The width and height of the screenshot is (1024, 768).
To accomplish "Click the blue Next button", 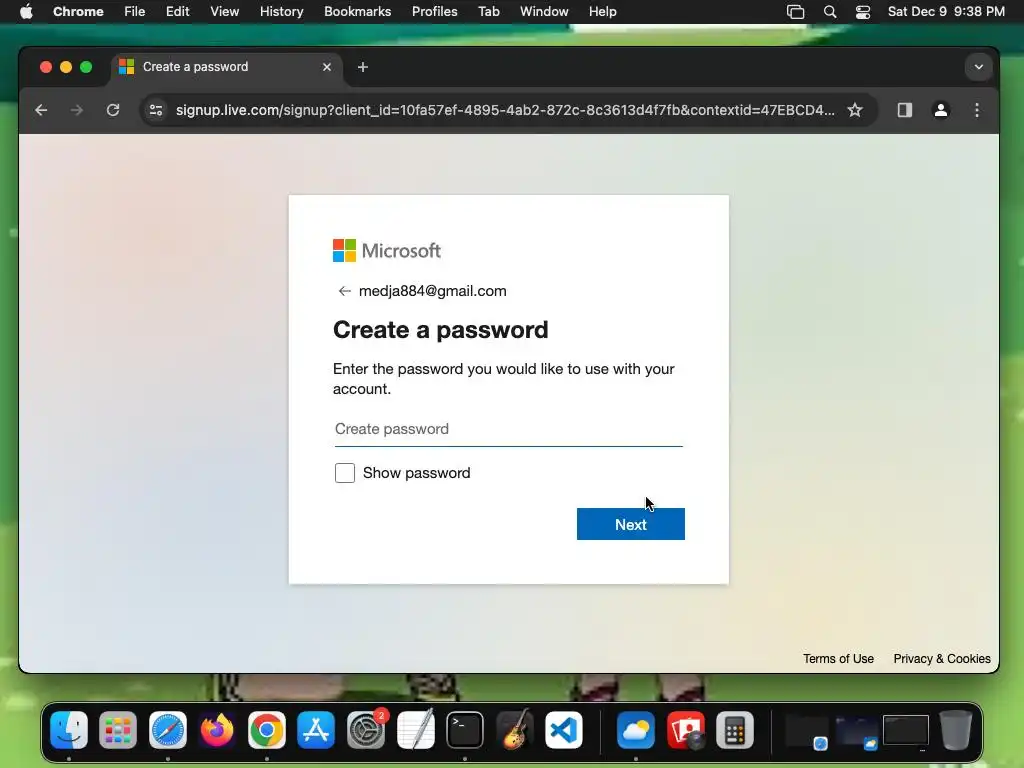I will [x=631, y=524].
